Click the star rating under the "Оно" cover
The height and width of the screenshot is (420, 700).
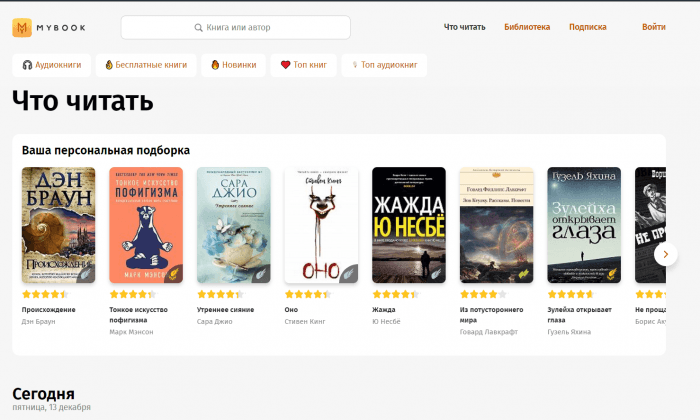click(x=308, y=294)
